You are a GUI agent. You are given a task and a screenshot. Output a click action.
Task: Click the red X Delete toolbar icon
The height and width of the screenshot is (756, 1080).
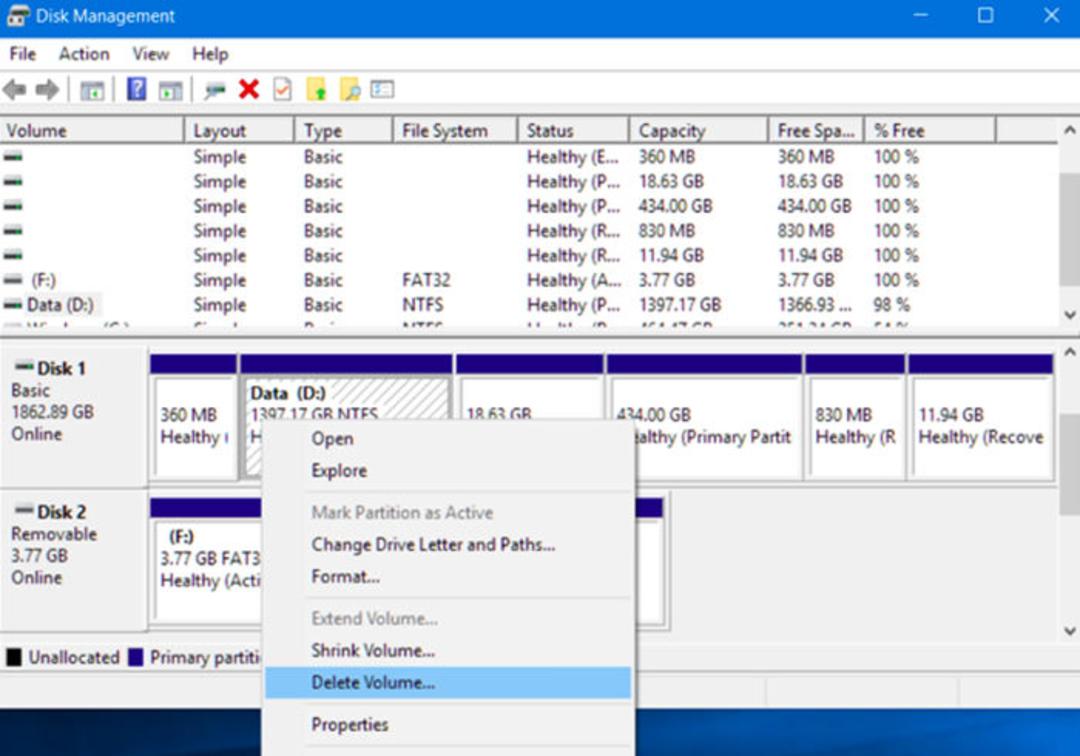coord(249,90)
